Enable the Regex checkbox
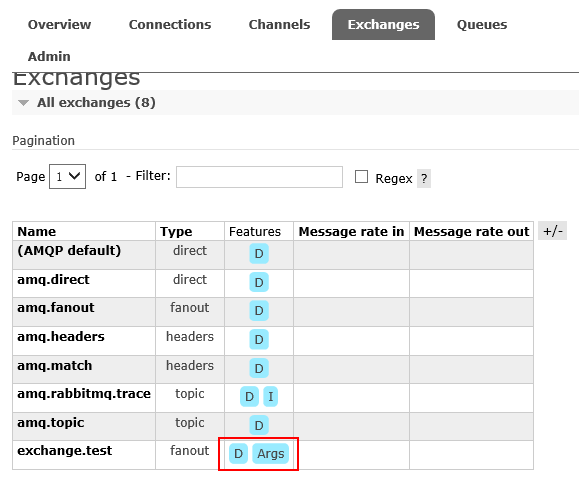This screenshot has height=479, width=579. coord(361,177)
